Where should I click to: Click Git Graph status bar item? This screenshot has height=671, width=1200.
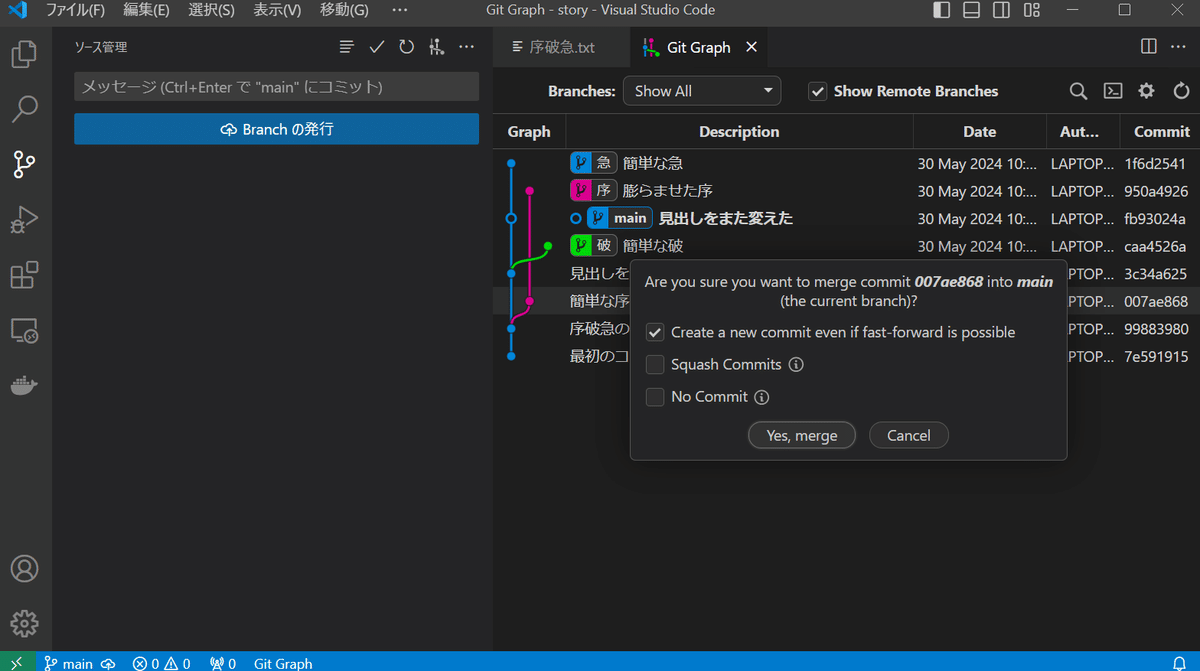click(283, 663)
